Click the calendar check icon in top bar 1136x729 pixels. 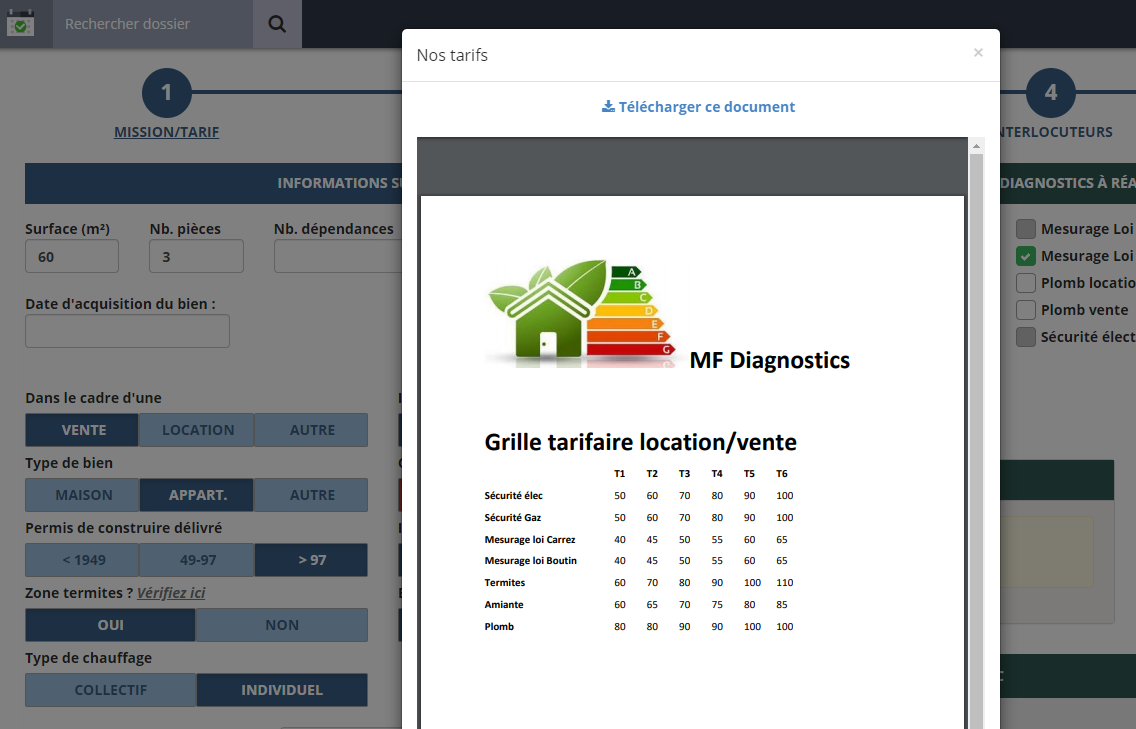[20, 24]
